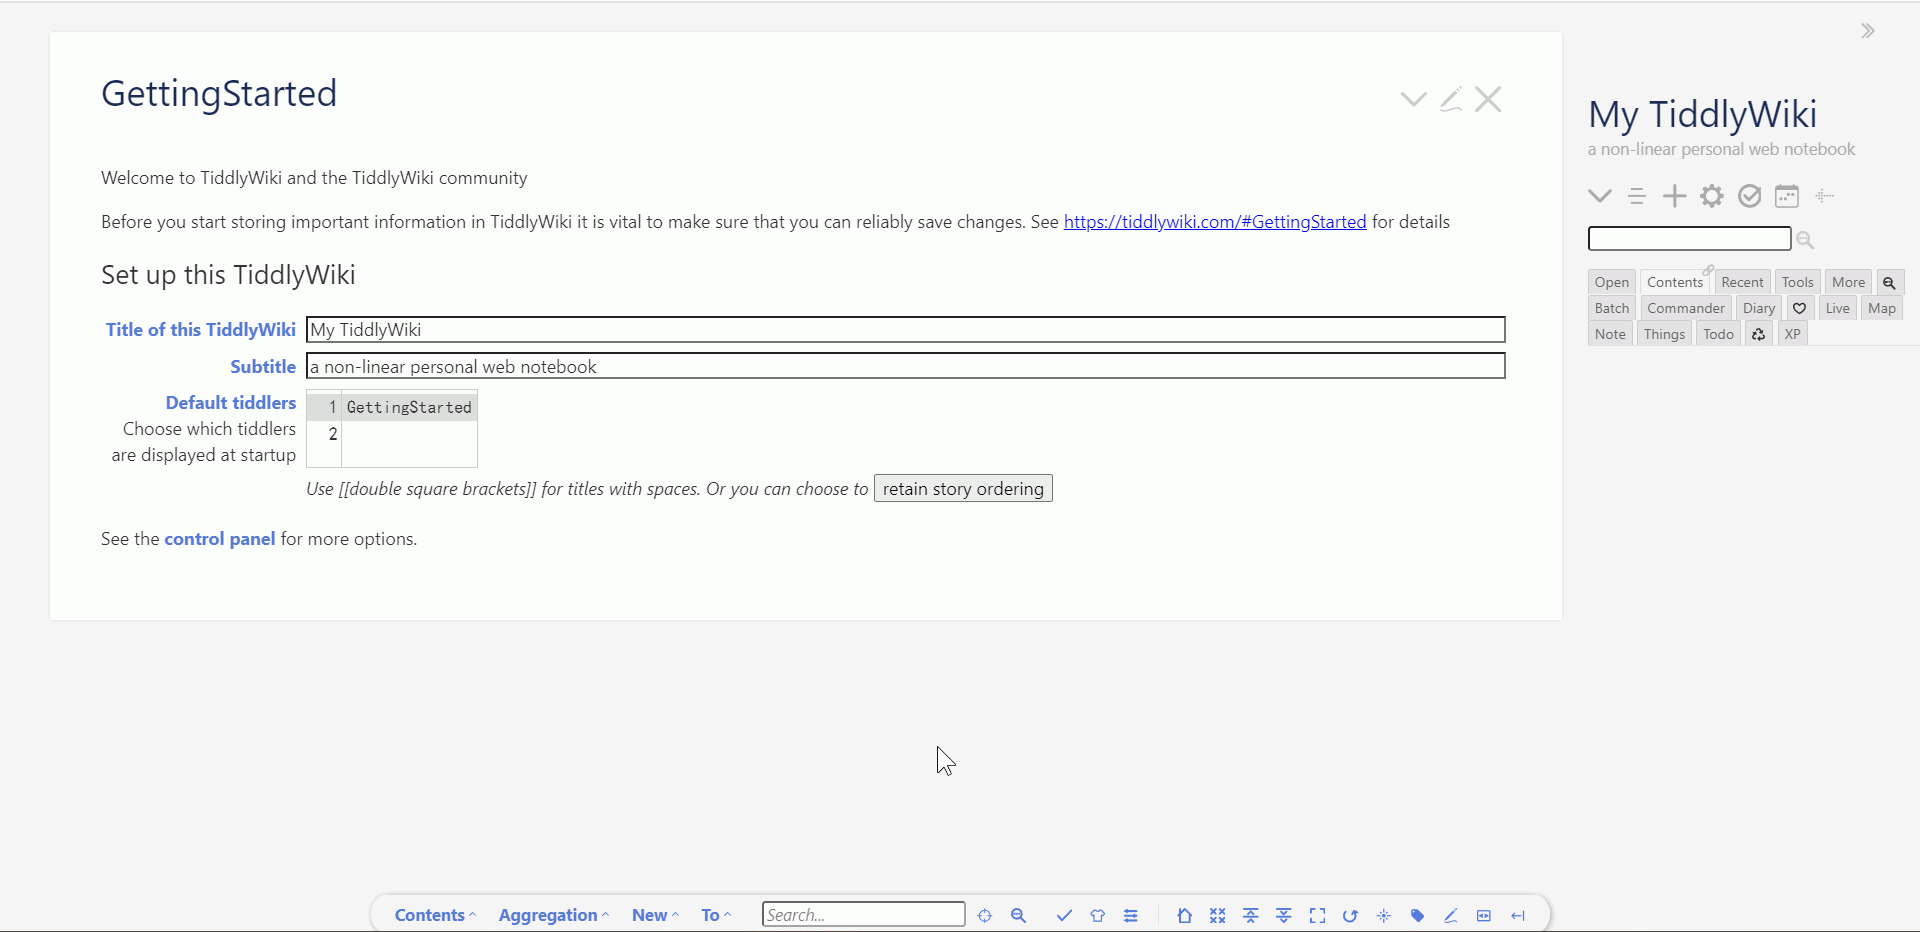The image size is (1920, 932).
Task: Close the GettingStarted tiddler
Action: click(1488, 99)
